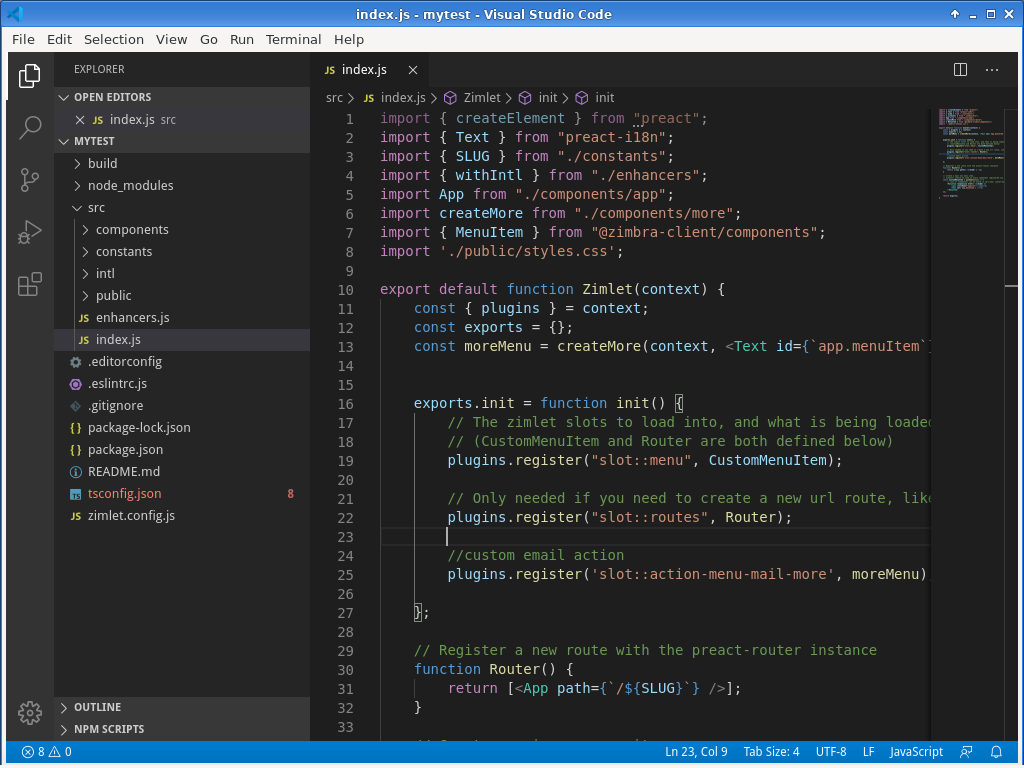This screenshot has width=1024, height=768.
Task: Change Tab Size: 4 indentation setting
Action: [771, 752]
